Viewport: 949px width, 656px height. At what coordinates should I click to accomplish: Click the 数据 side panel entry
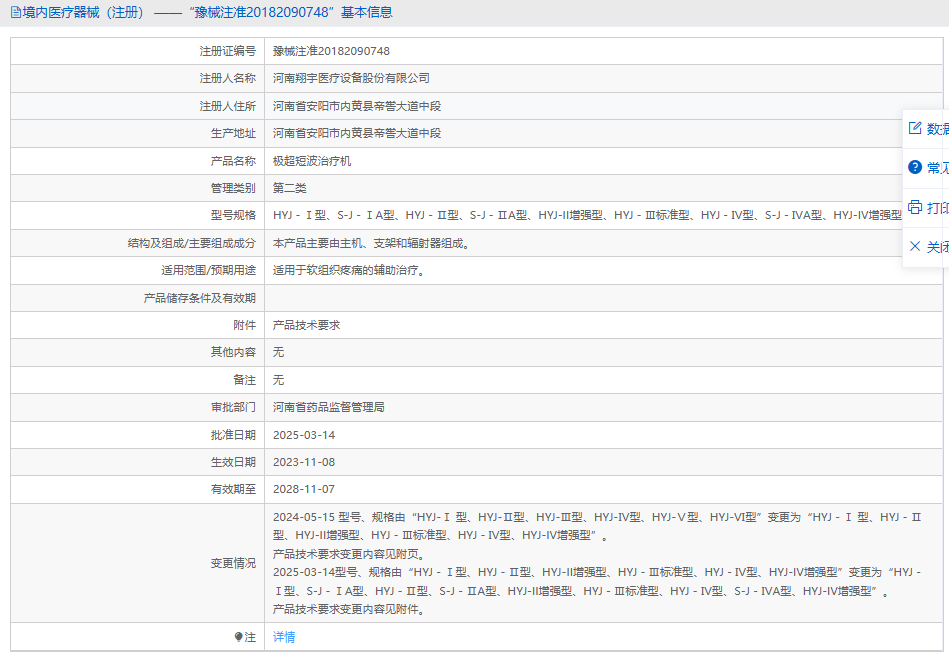[x=926, y=128]
